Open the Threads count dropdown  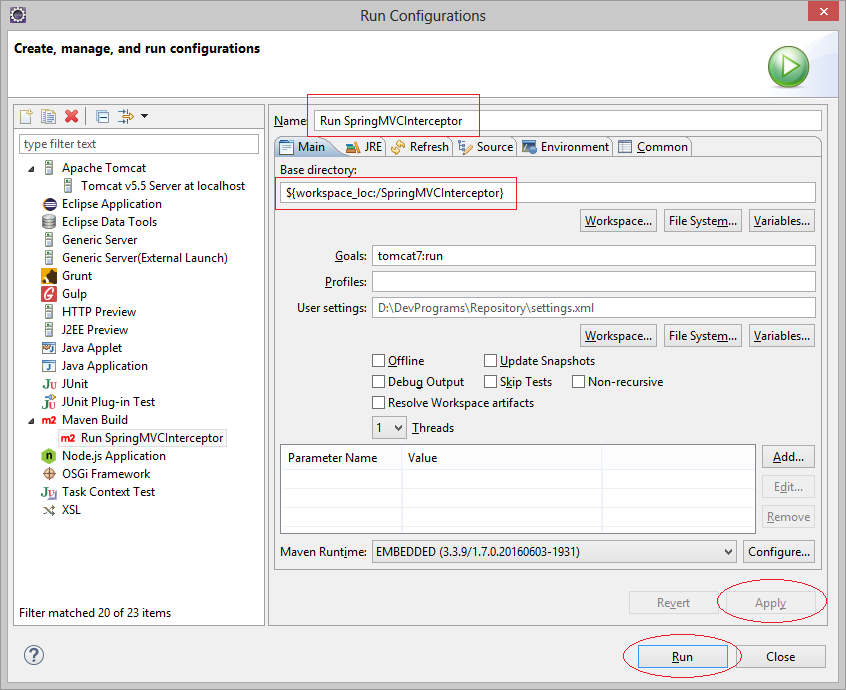pos(389,428)
